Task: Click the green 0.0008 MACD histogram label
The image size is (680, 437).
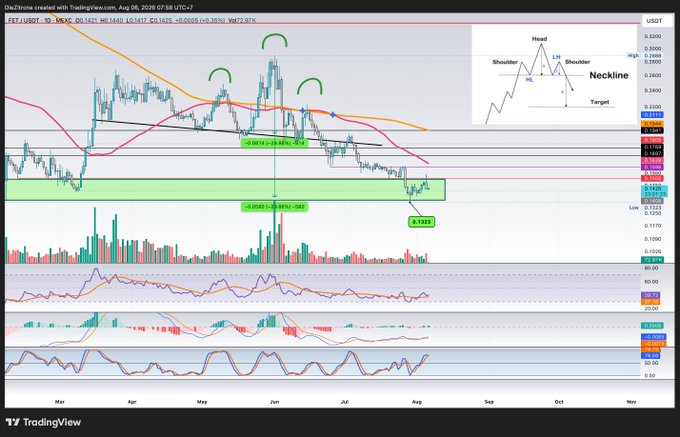Action: click(652, 326)
